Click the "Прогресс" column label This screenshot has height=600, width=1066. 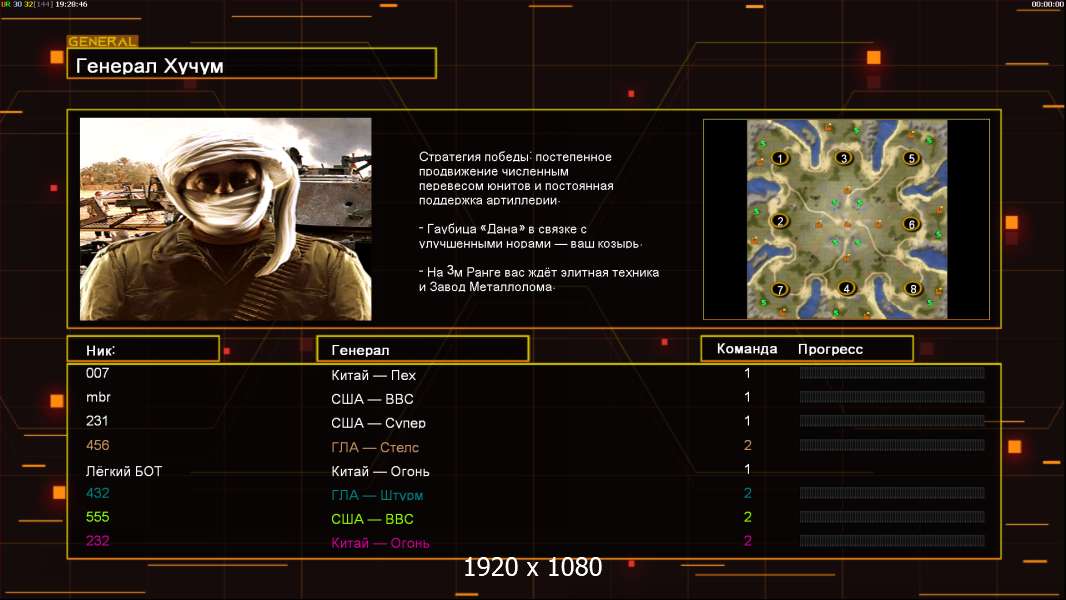(x=830, y=349)
